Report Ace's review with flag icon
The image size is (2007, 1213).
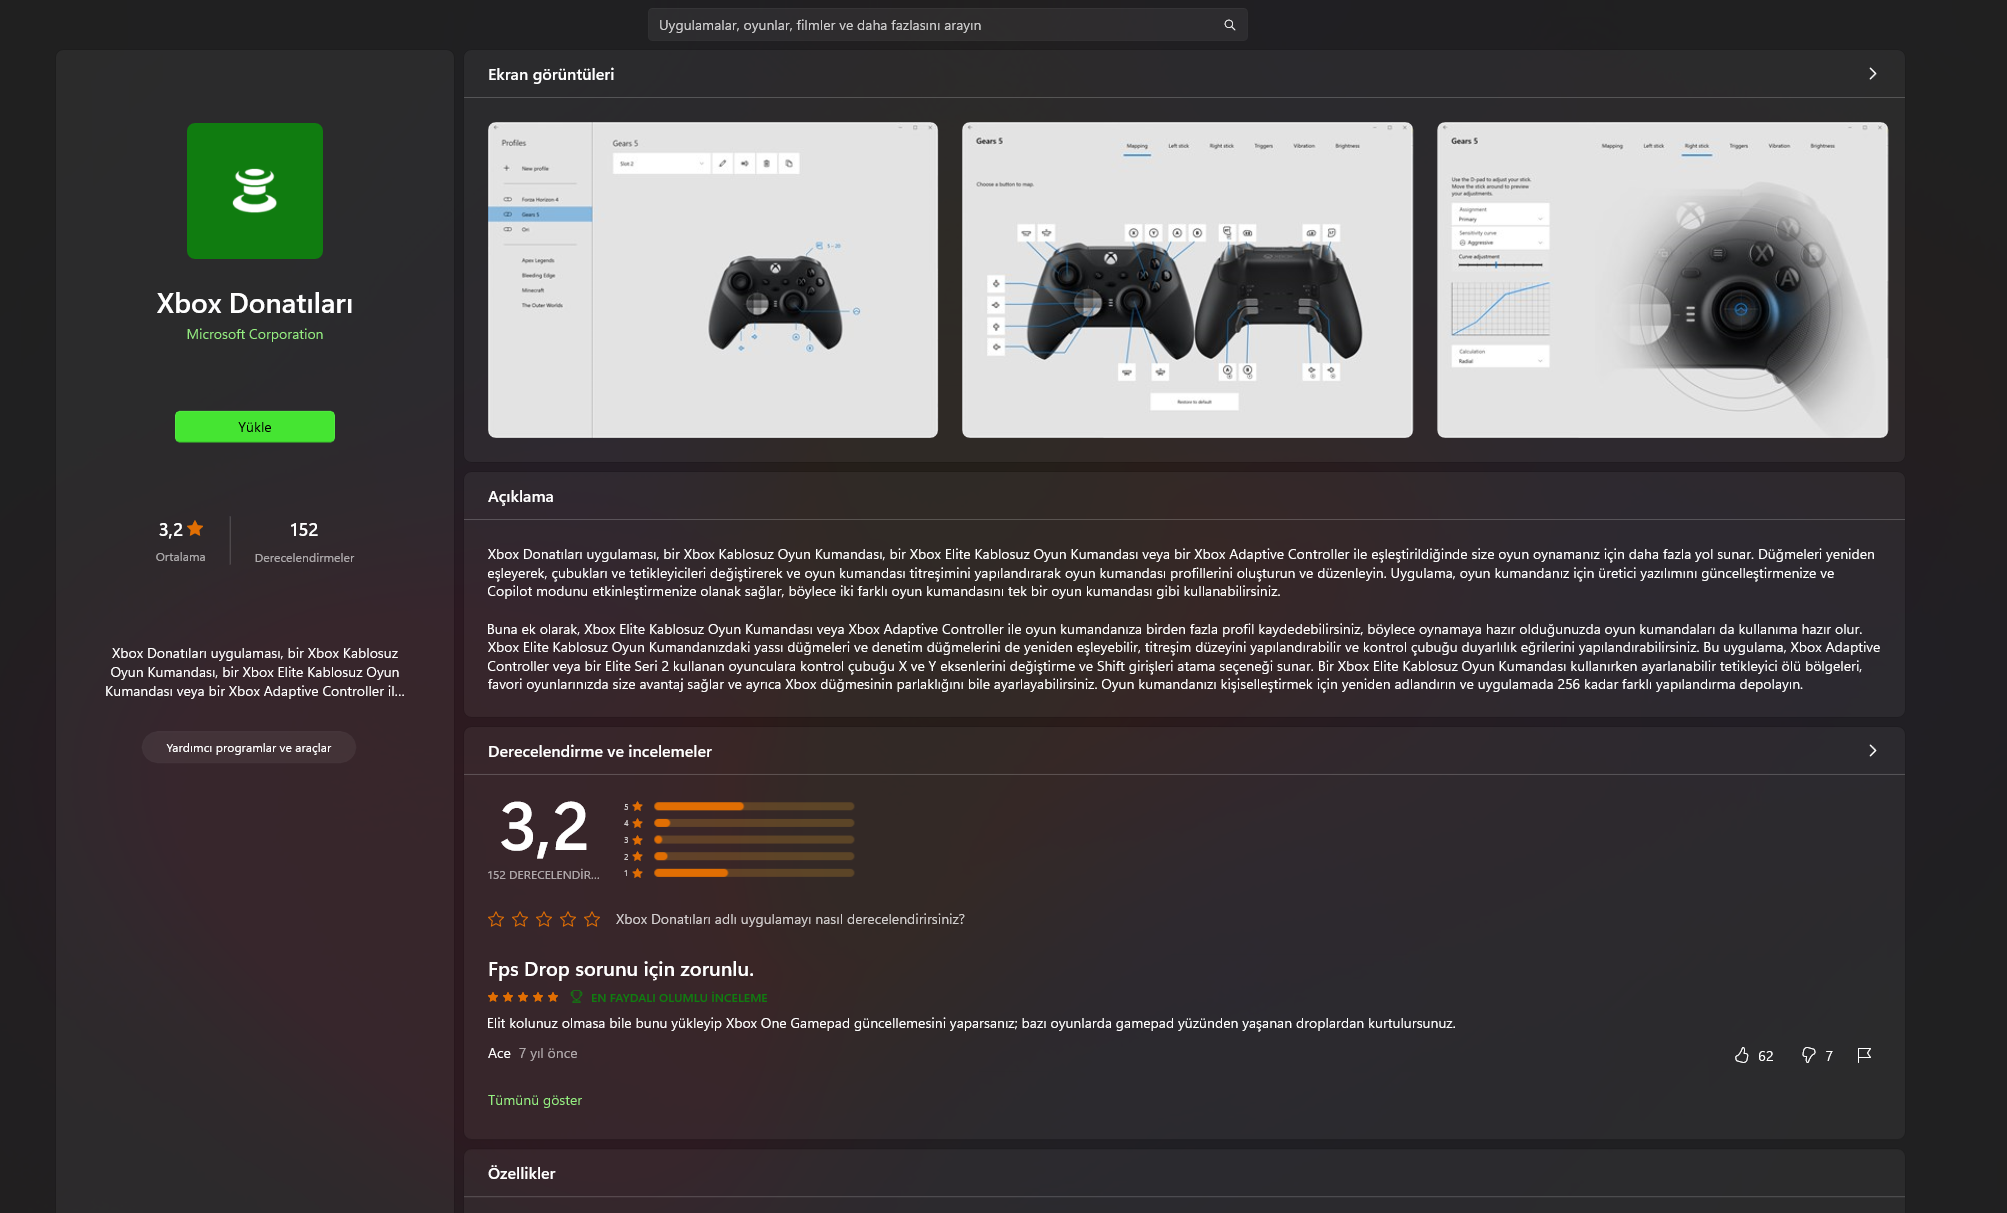point(1864,1055)
